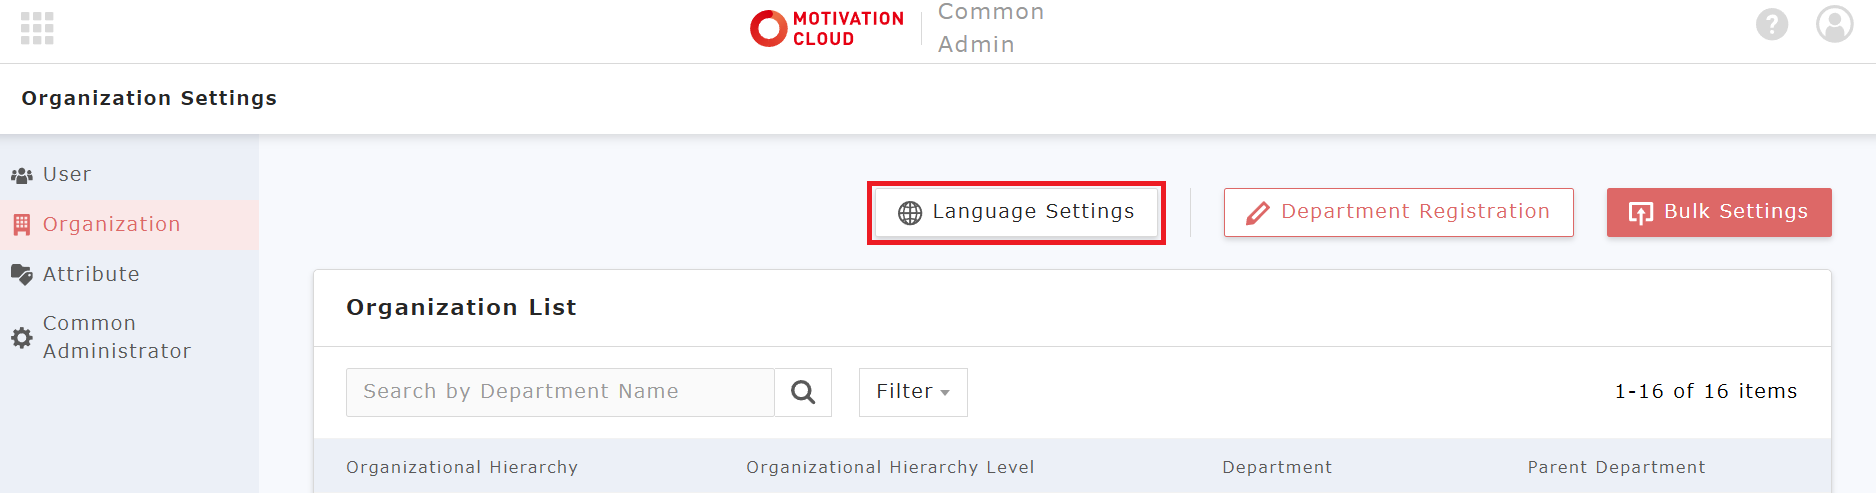Click the globe icon in Language Settings
This screenshot has width=1876, height=493.
point(910,213)
